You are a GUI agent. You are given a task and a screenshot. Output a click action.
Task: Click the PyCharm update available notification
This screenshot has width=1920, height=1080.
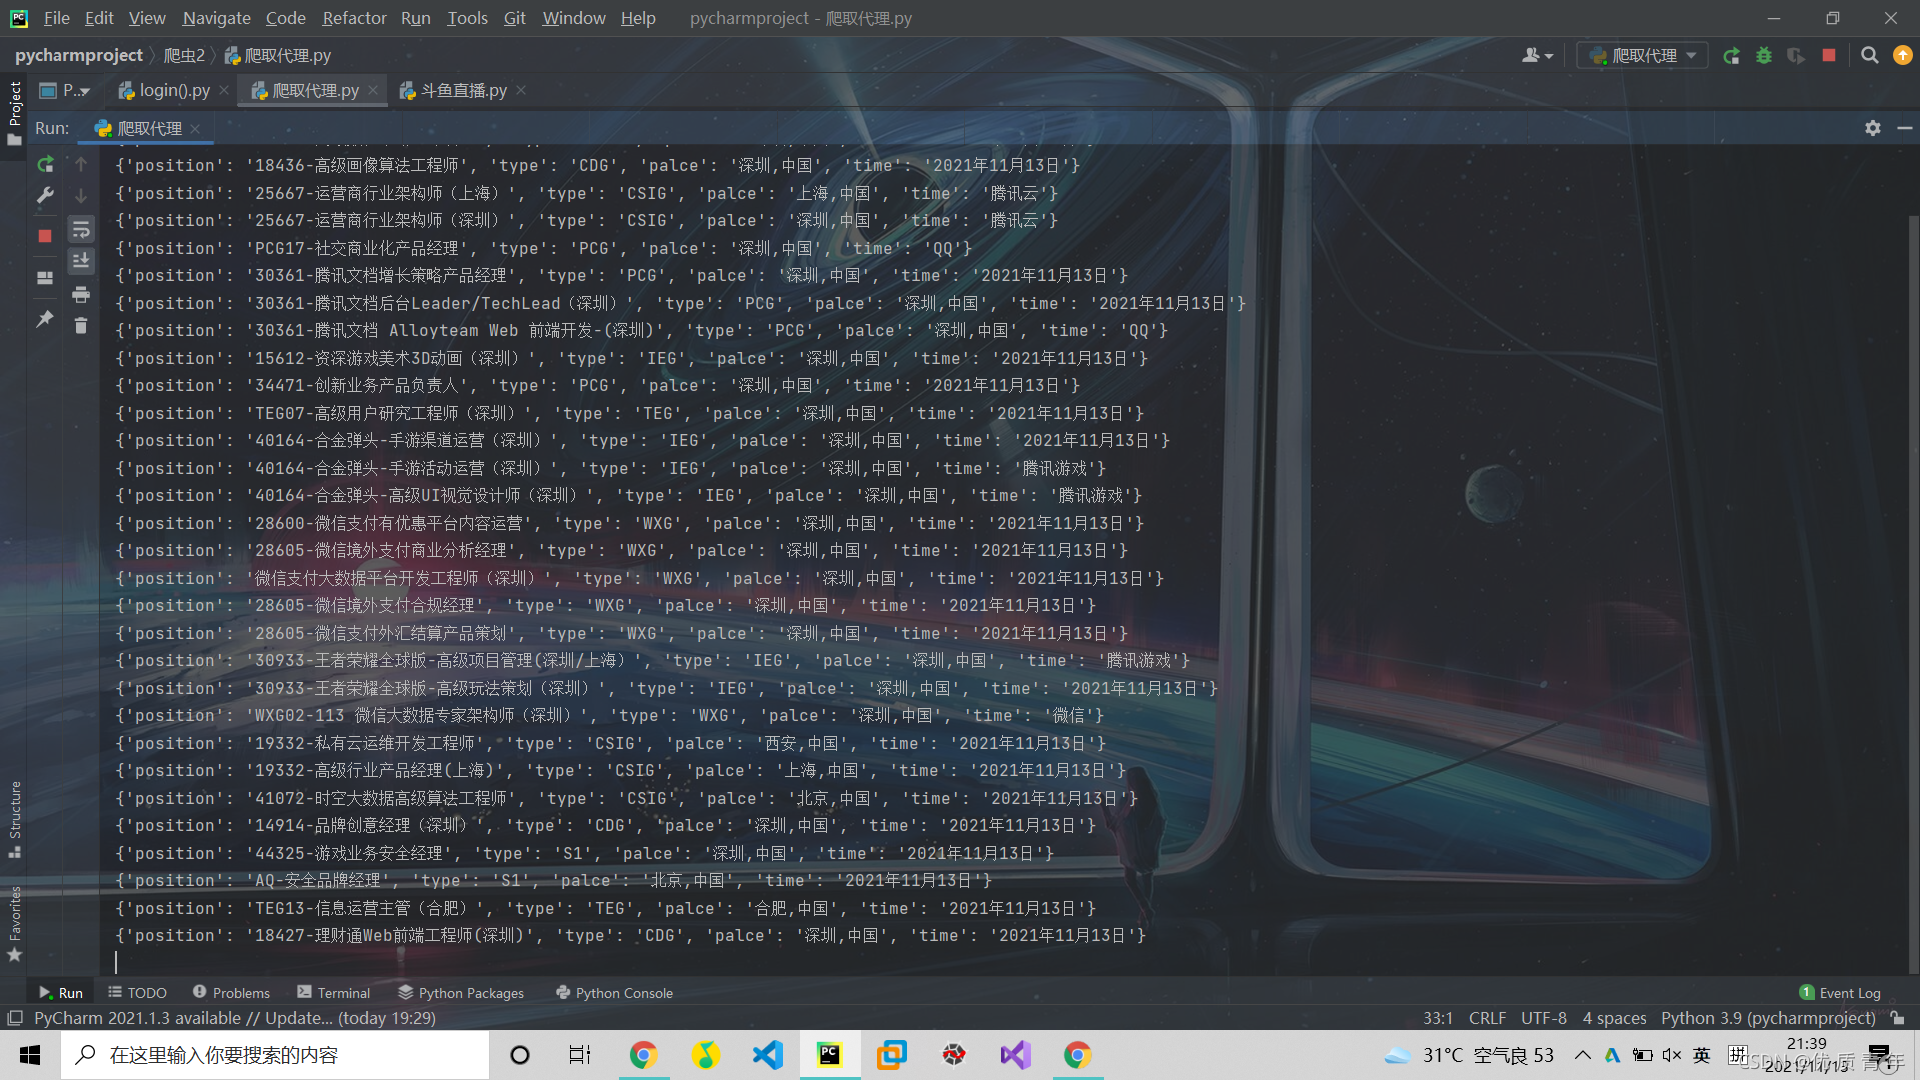click(234, 1018)
